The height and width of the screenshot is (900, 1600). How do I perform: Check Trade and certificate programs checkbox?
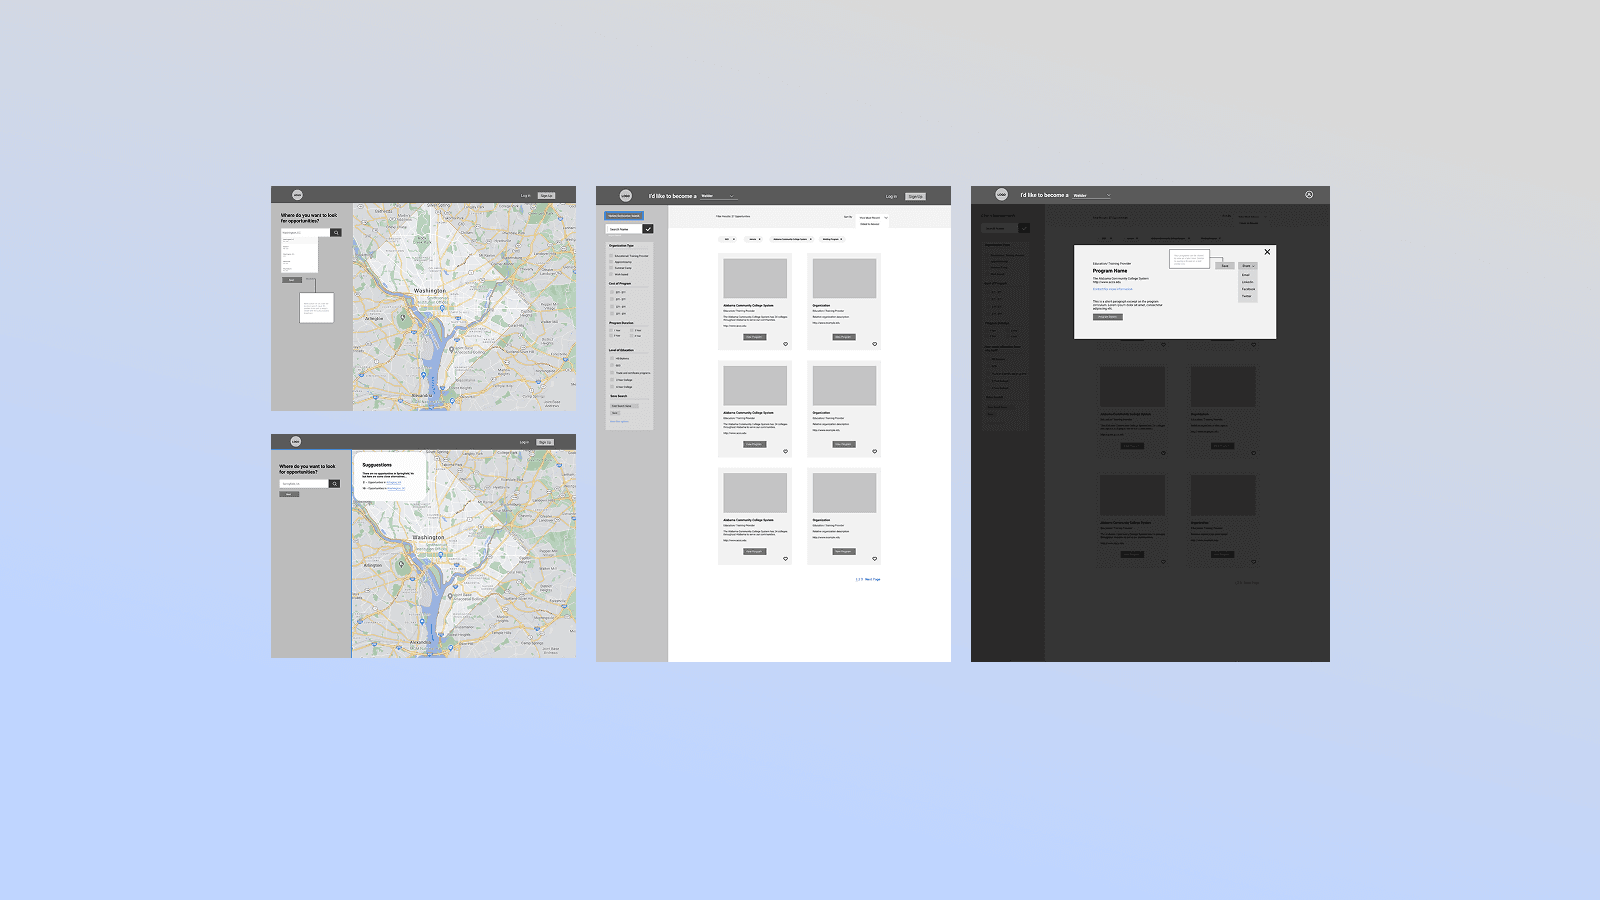coord(612,372)
